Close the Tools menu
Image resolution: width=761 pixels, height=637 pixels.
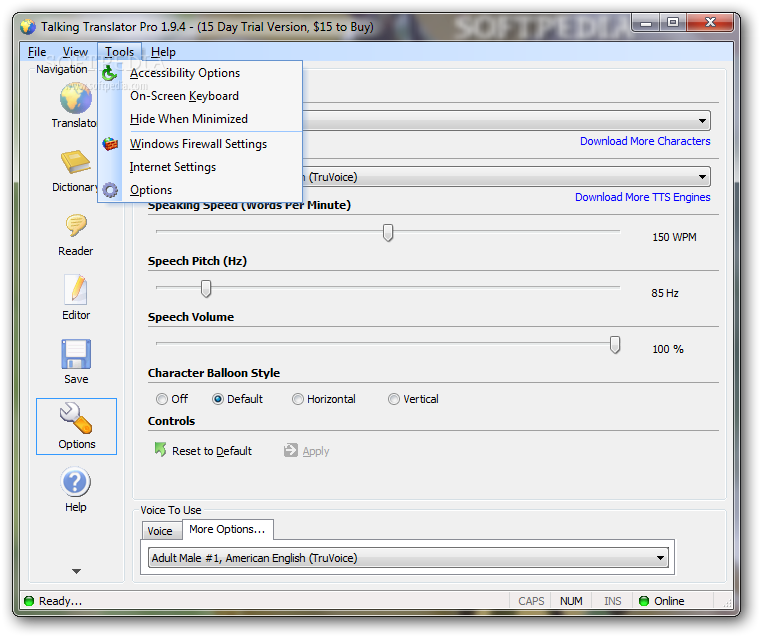pyautogui.click(x=119, y=52)
